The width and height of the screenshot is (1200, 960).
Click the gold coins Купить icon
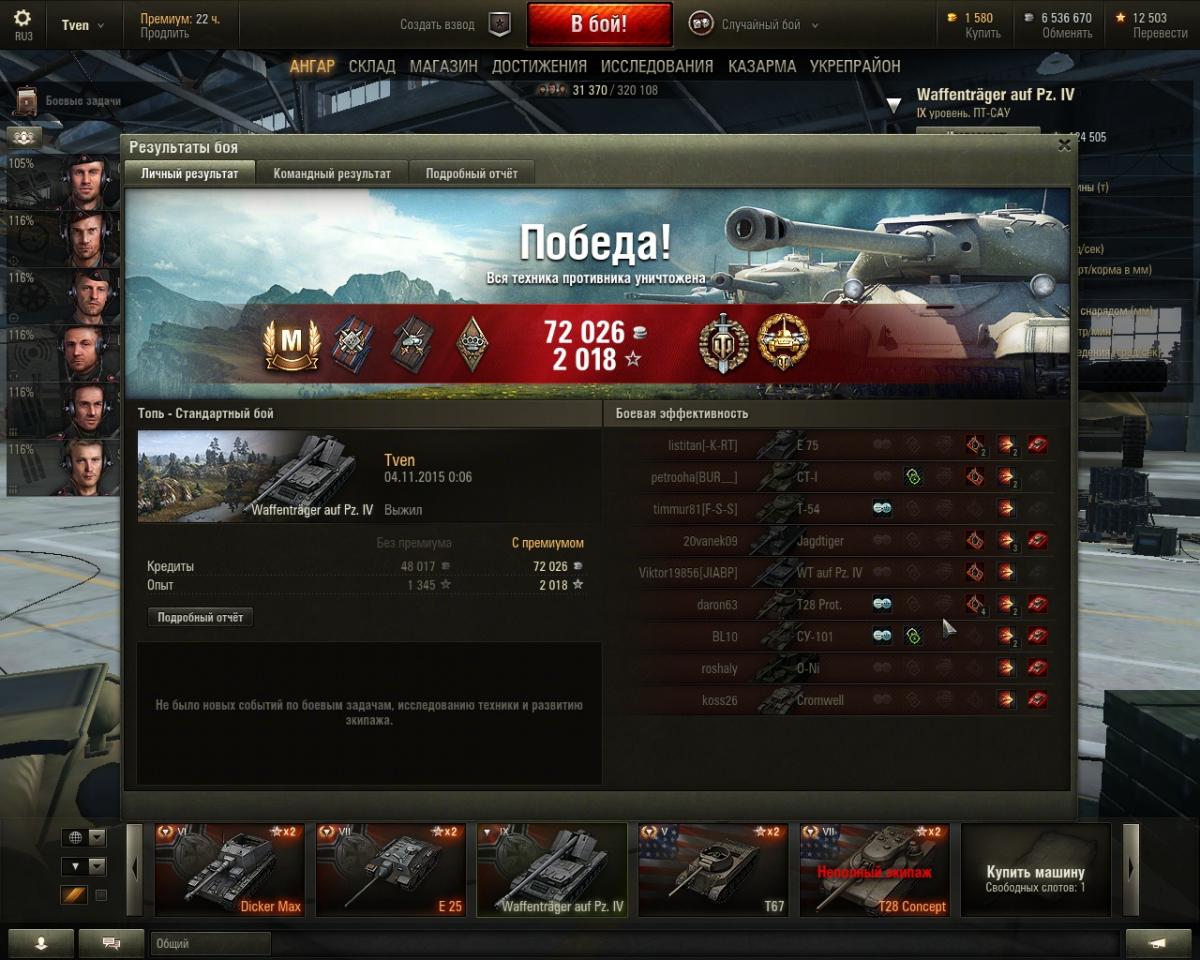[x=950, y=18]
